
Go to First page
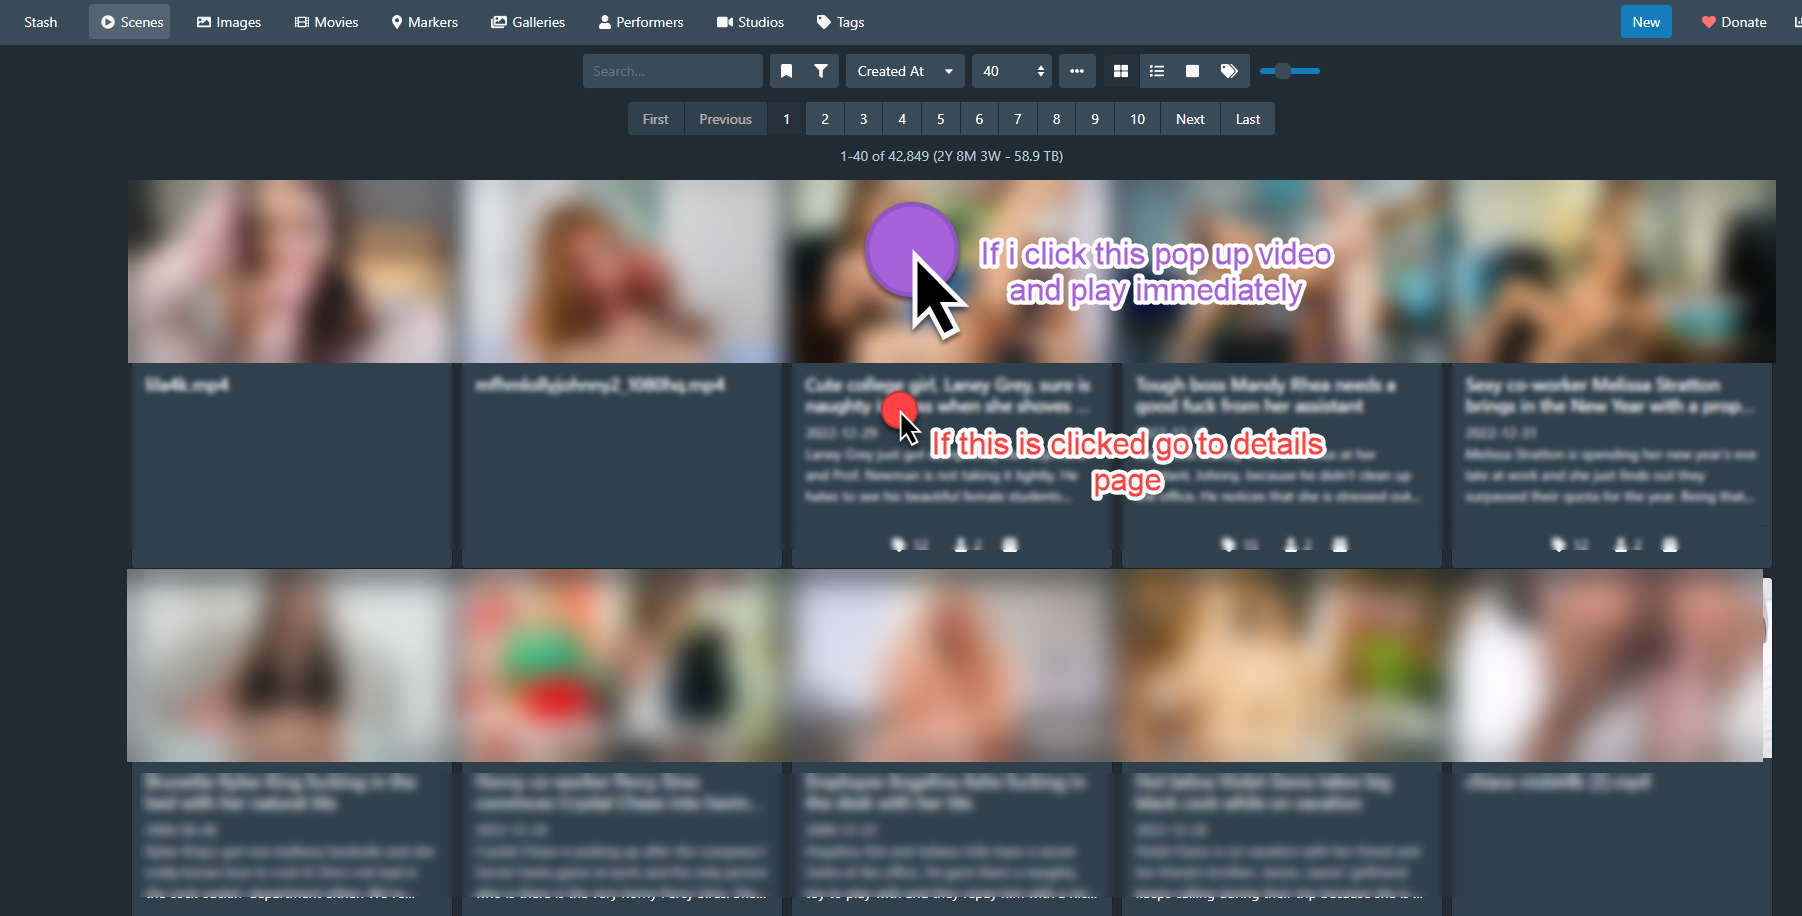(656, 119)
